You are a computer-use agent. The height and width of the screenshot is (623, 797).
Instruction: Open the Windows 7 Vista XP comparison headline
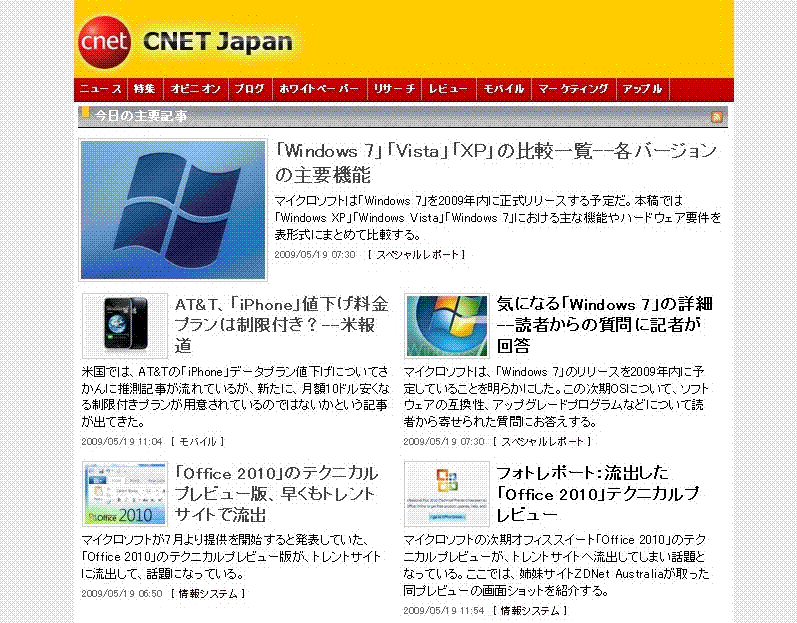(496, 163)
